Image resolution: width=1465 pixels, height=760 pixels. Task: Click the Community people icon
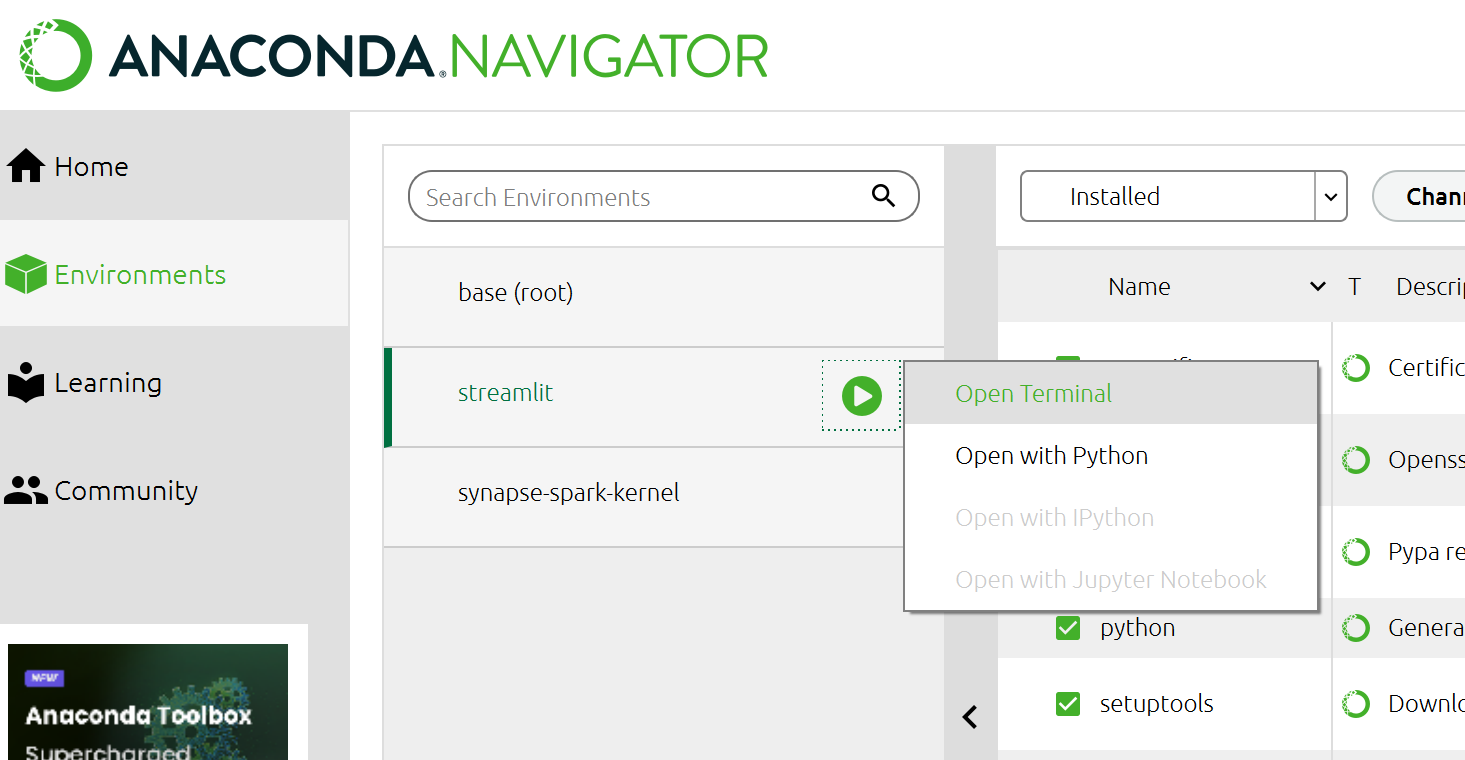tap(26, 490)
